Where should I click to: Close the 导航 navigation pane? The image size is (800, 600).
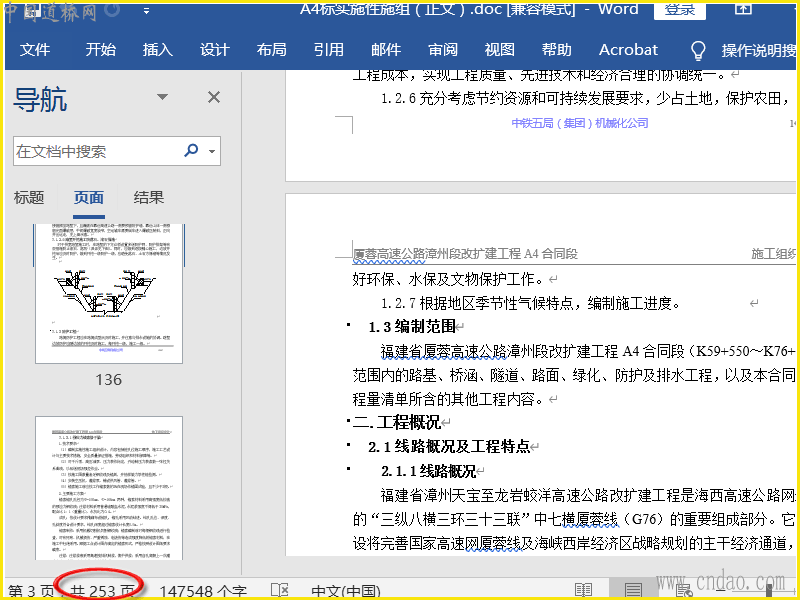(x=214, y=97)
